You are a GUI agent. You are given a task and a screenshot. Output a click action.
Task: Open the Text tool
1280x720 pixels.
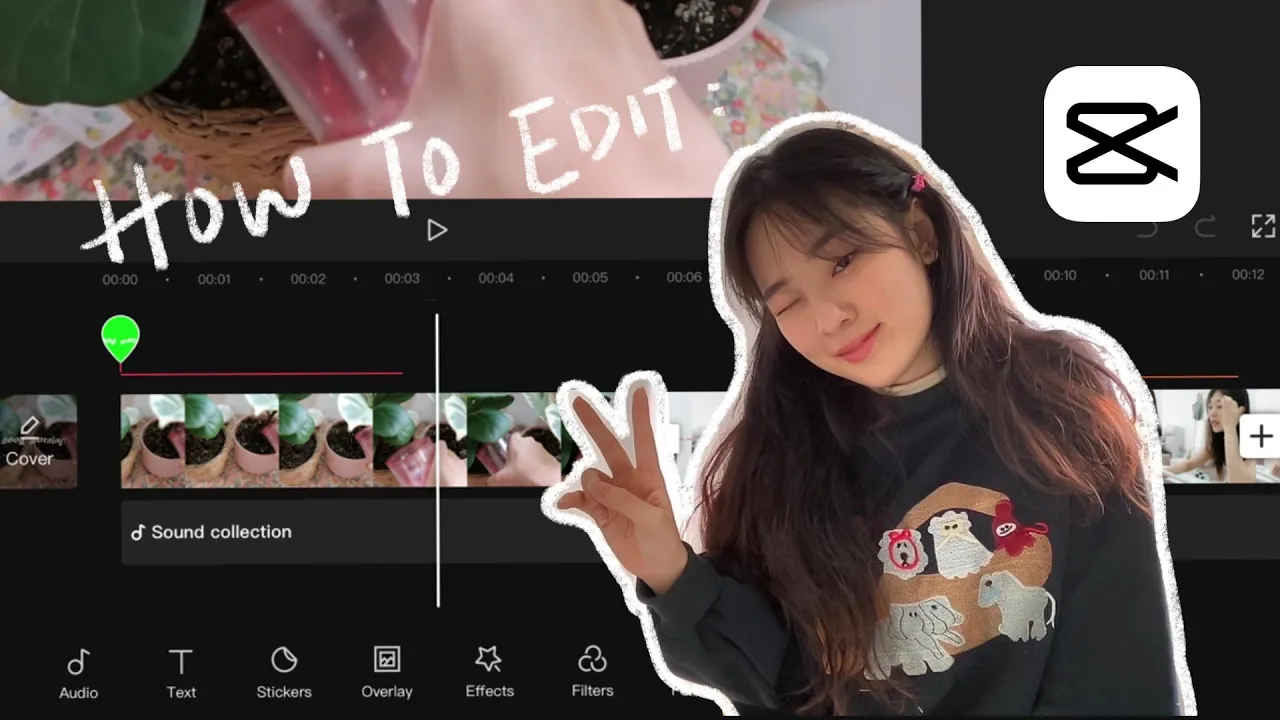(181, 673)
